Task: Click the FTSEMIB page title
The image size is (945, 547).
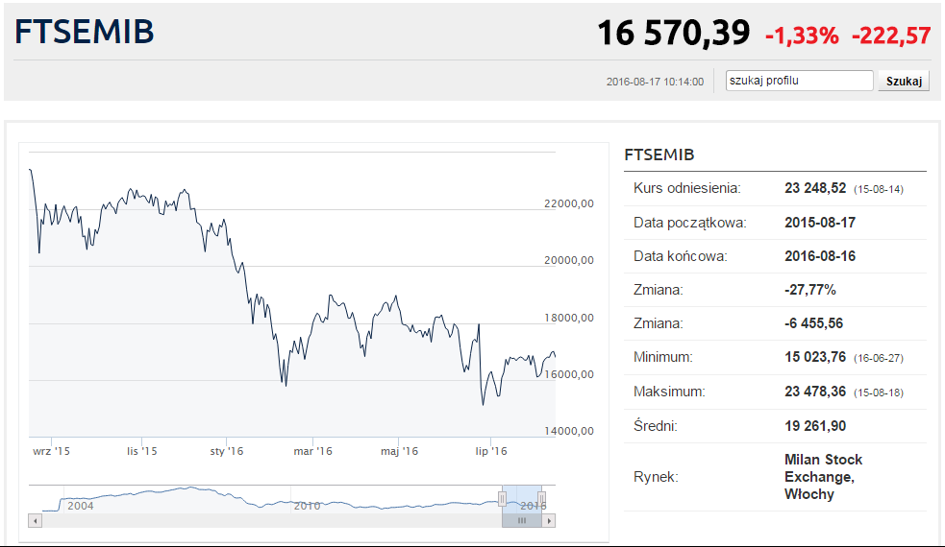Action: click(x=84, y=32)
